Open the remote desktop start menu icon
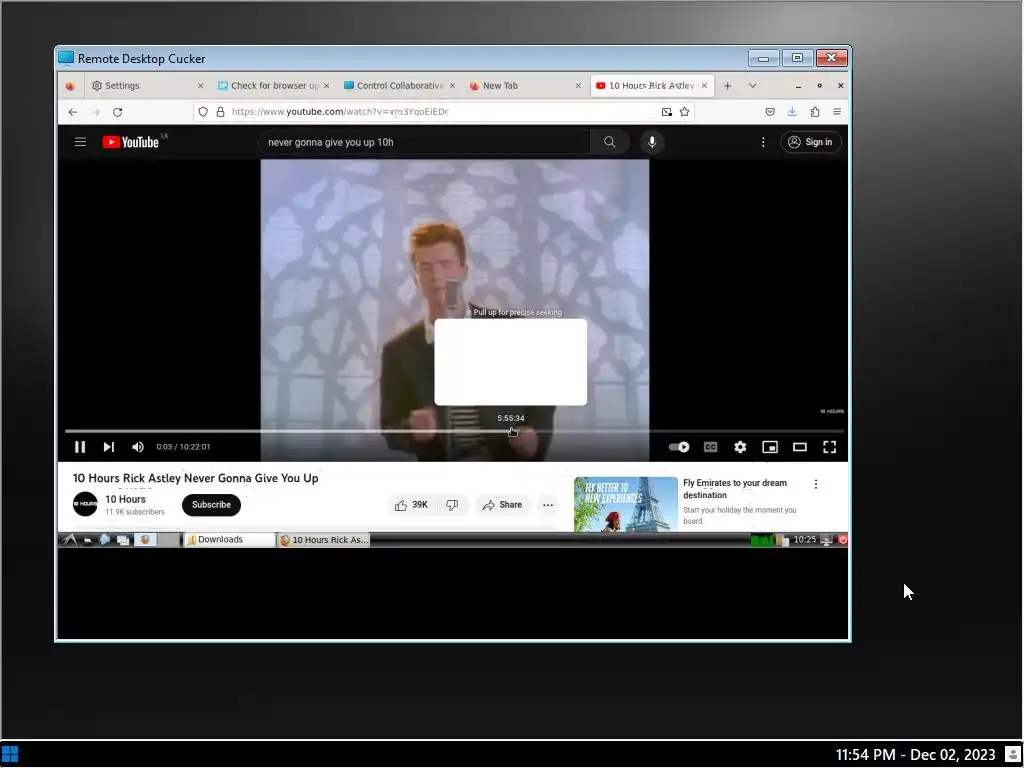Image resolution: width=1024 pixels, height=768 pixels. tap(69, 539)
